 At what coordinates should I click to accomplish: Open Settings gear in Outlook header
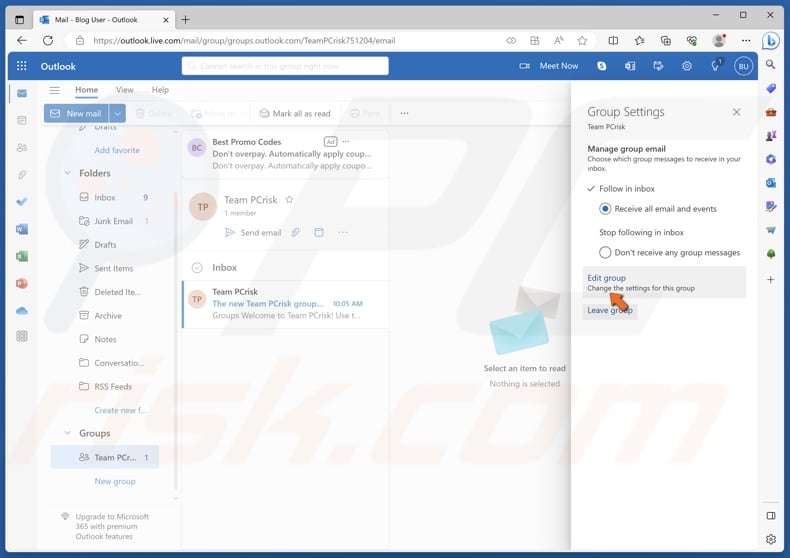[687, 66]
